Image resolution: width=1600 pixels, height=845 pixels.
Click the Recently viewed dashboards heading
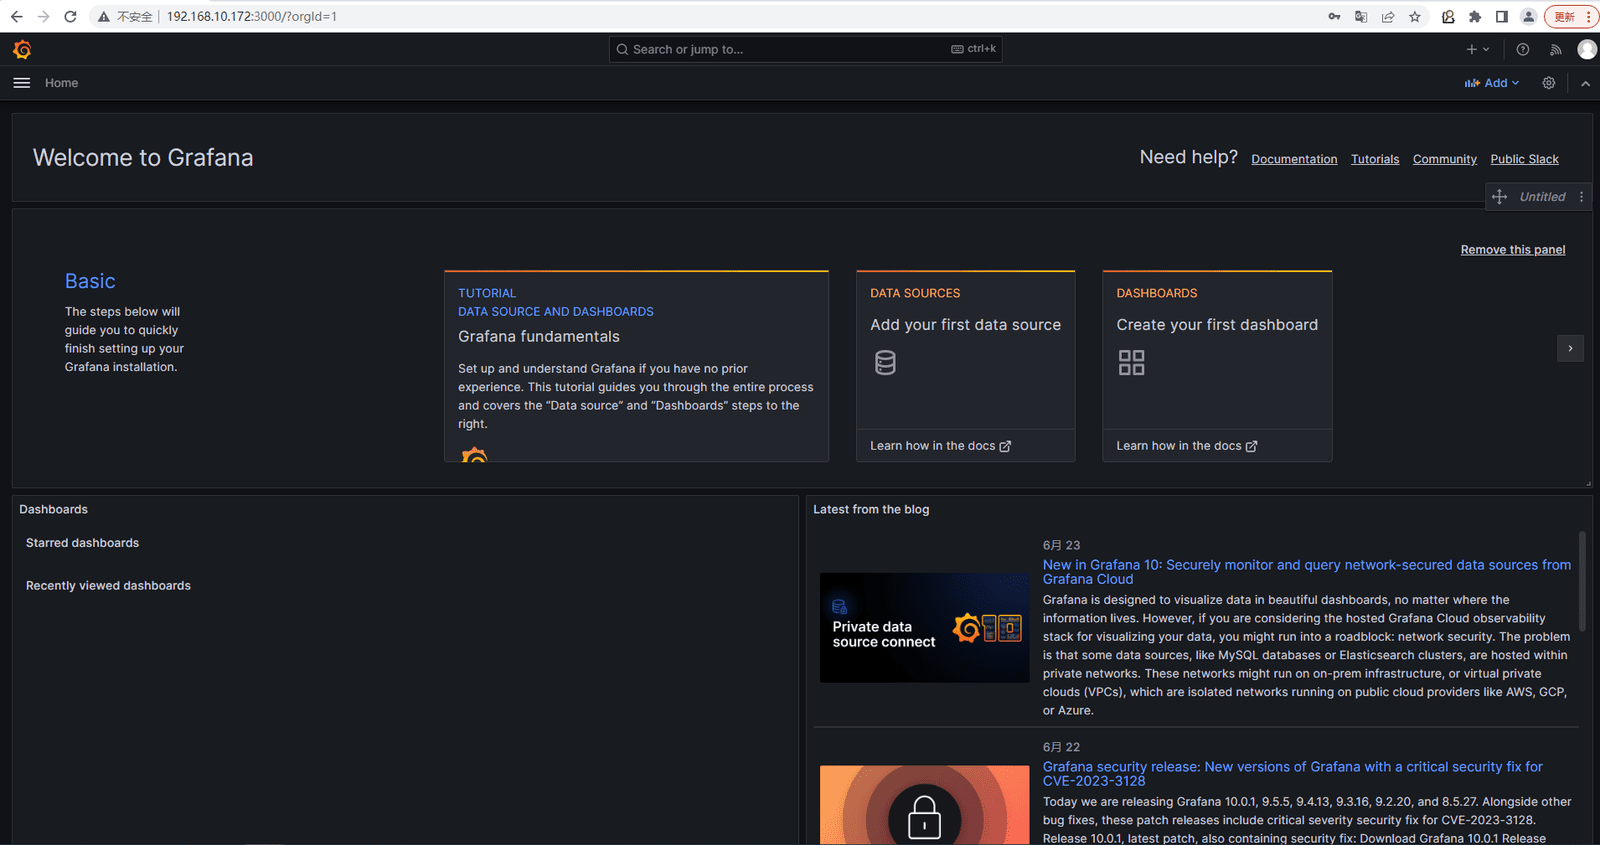point(108,586)
